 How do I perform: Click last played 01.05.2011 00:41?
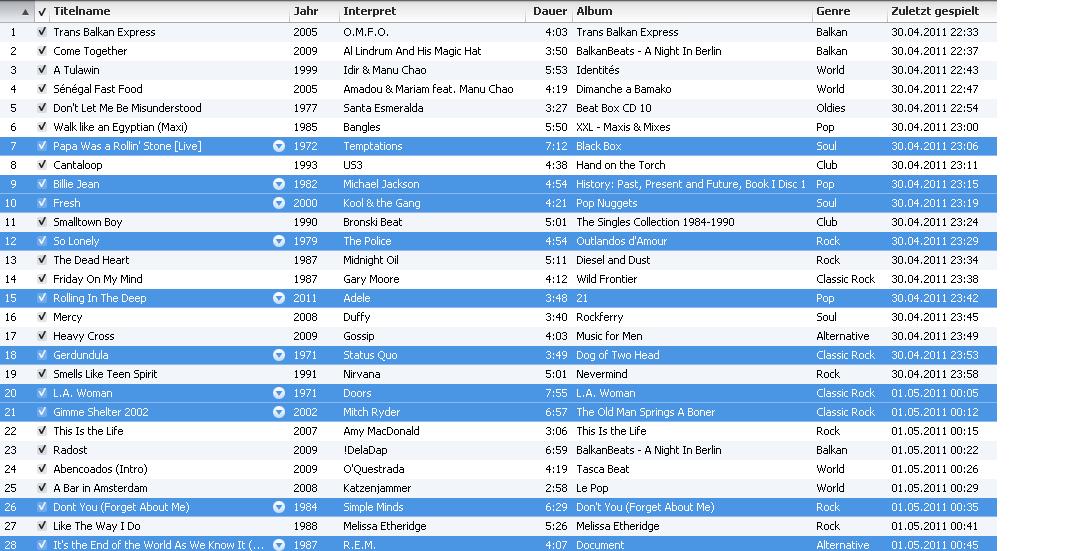pyautogui.click(x=935, y=526)
